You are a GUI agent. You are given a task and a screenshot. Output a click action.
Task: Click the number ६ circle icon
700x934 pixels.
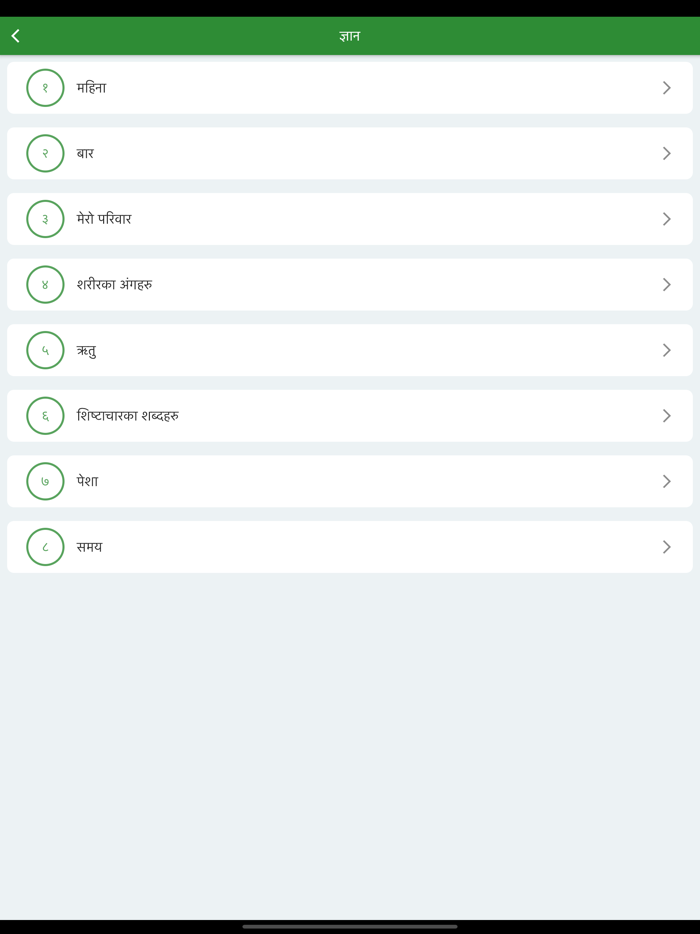(45, 416)
